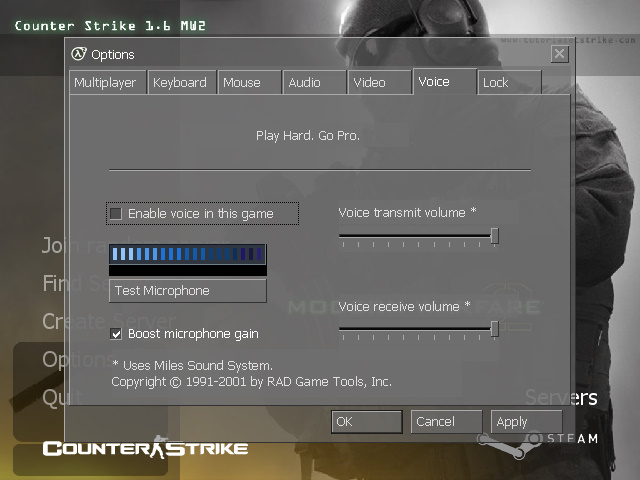640x480 pixels.
Task: Click the Half-Life lambda icon in title bar
Action: [x=79, y=54]
